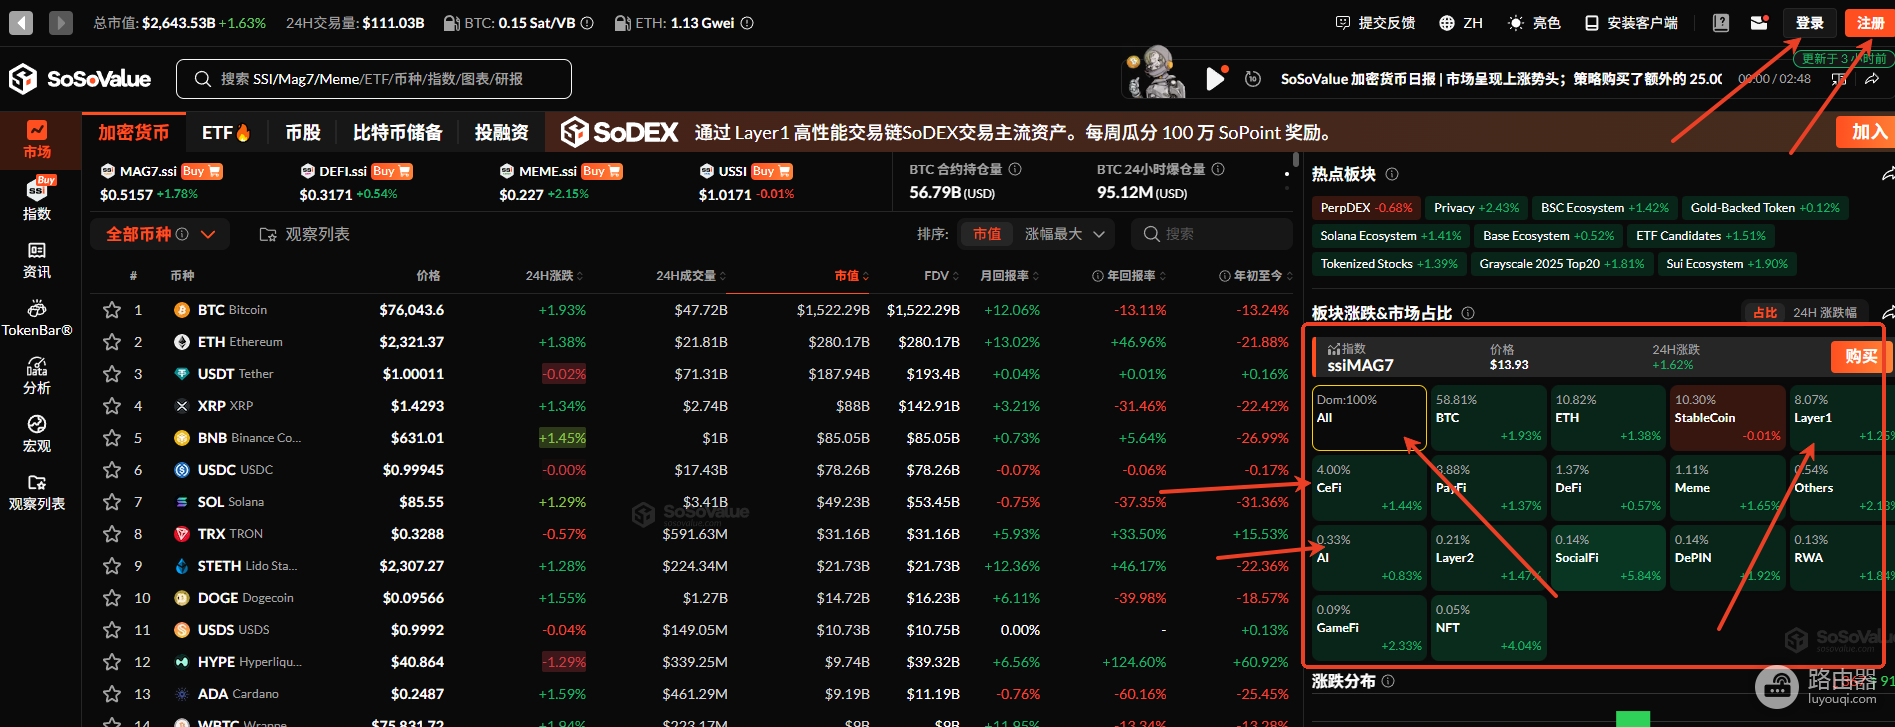The height and width of the screenshot is (727, 1895).
Task: Focus the coin table 搜索 field
Action: 1212,234
